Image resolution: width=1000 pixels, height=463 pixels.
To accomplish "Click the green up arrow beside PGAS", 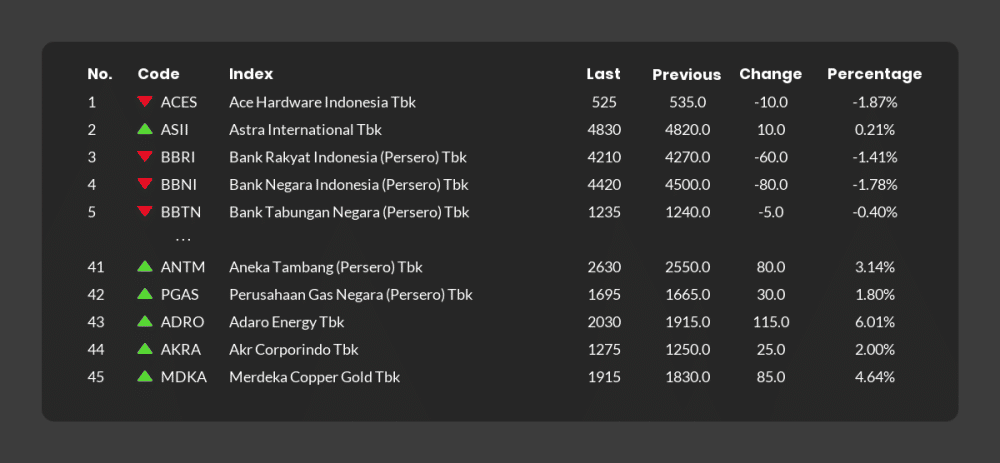I will click(145, 293).
